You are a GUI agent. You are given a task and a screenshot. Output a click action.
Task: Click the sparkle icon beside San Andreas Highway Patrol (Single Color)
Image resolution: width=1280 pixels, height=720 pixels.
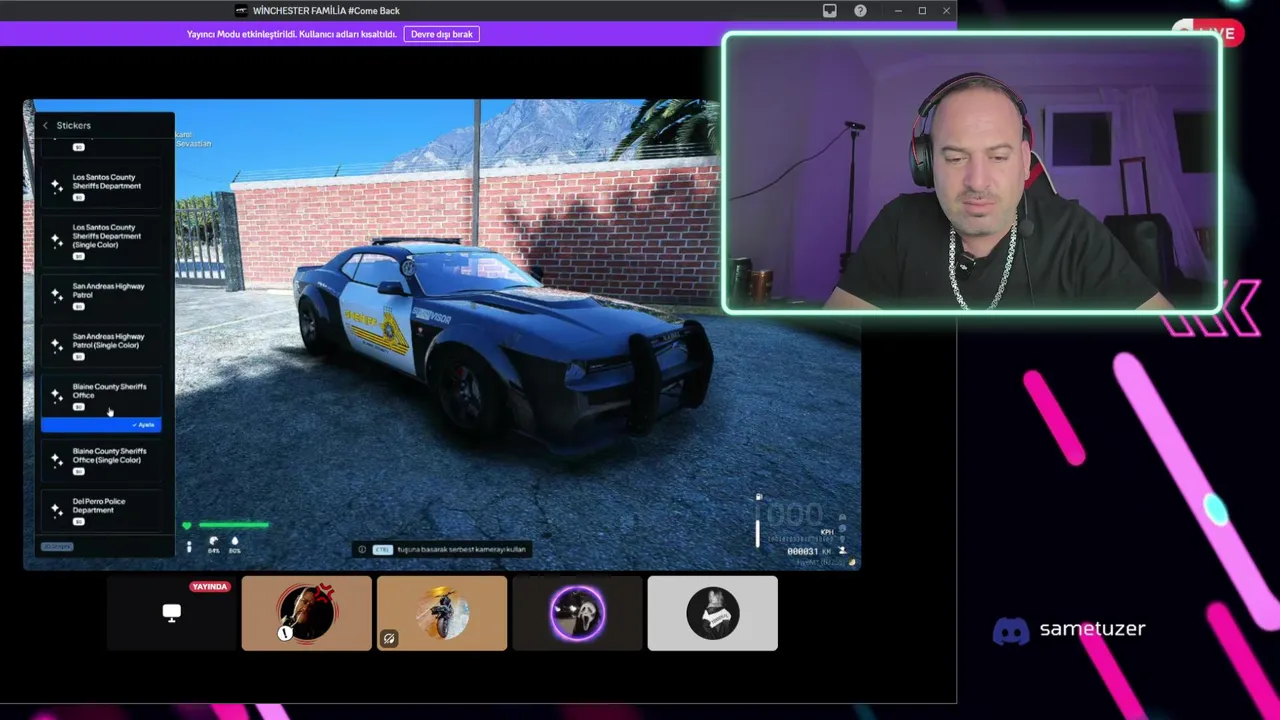(x=57, y=346)
